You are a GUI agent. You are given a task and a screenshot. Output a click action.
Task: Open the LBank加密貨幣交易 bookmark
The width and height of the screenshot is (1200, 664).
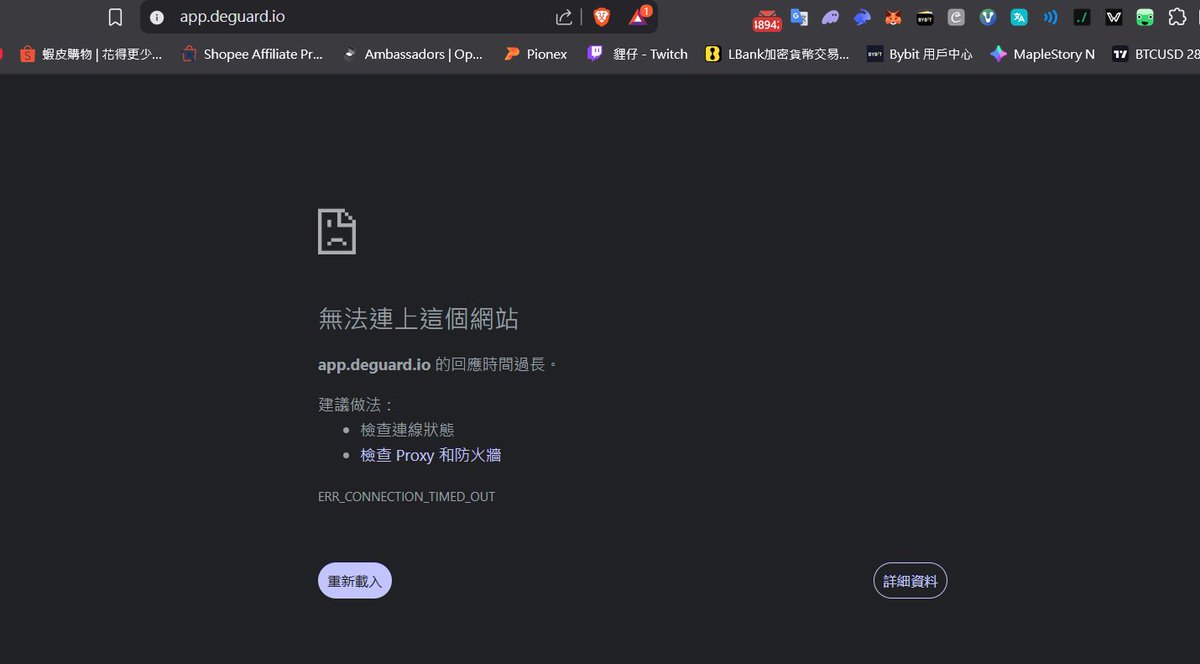point(777,54)
